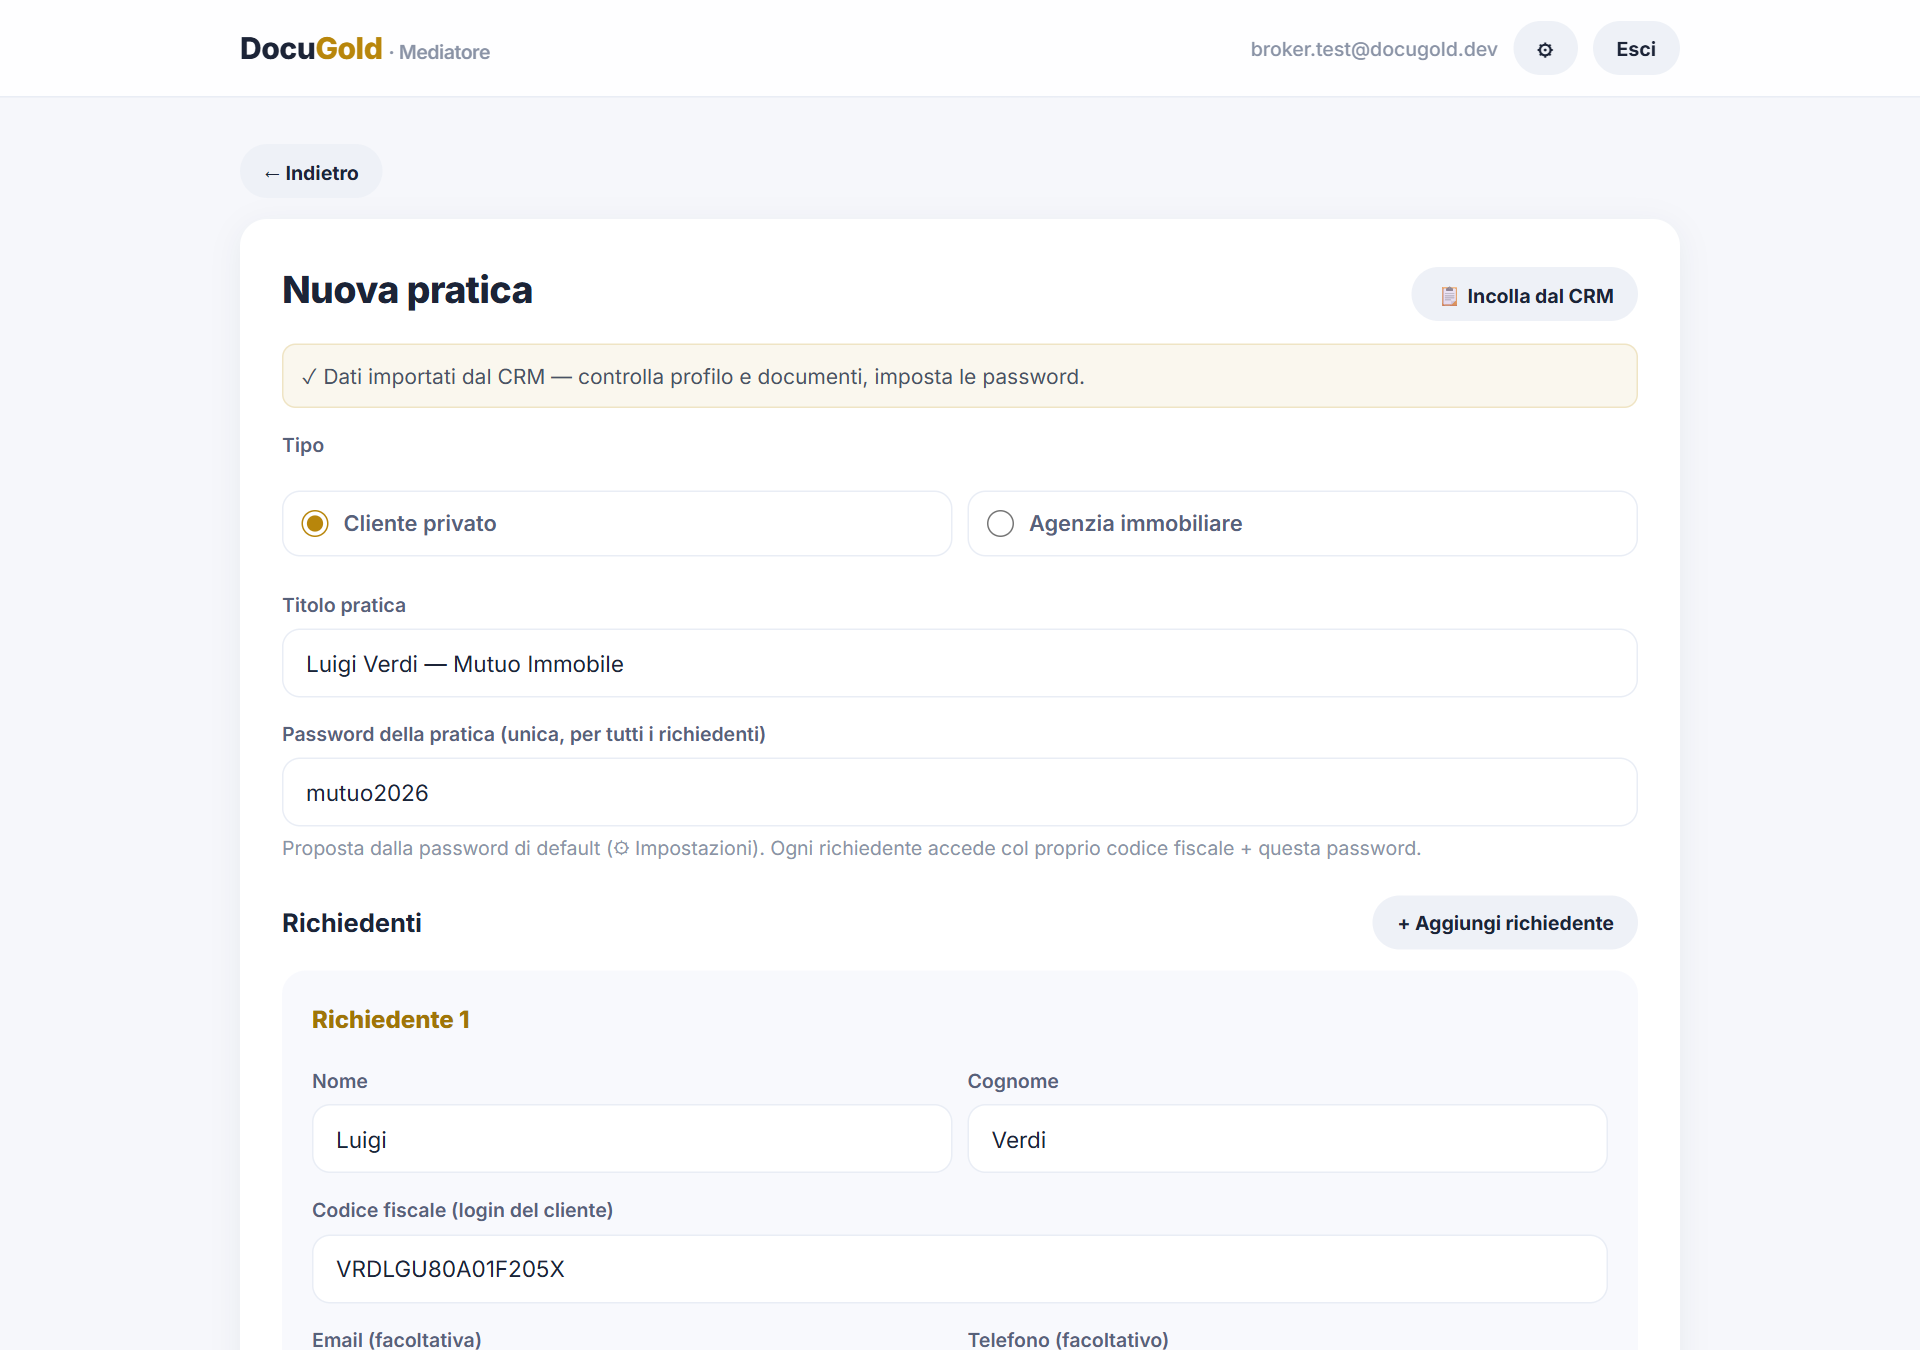Click the Tipo label
Screen dimensions: 1920x1350
303,445
